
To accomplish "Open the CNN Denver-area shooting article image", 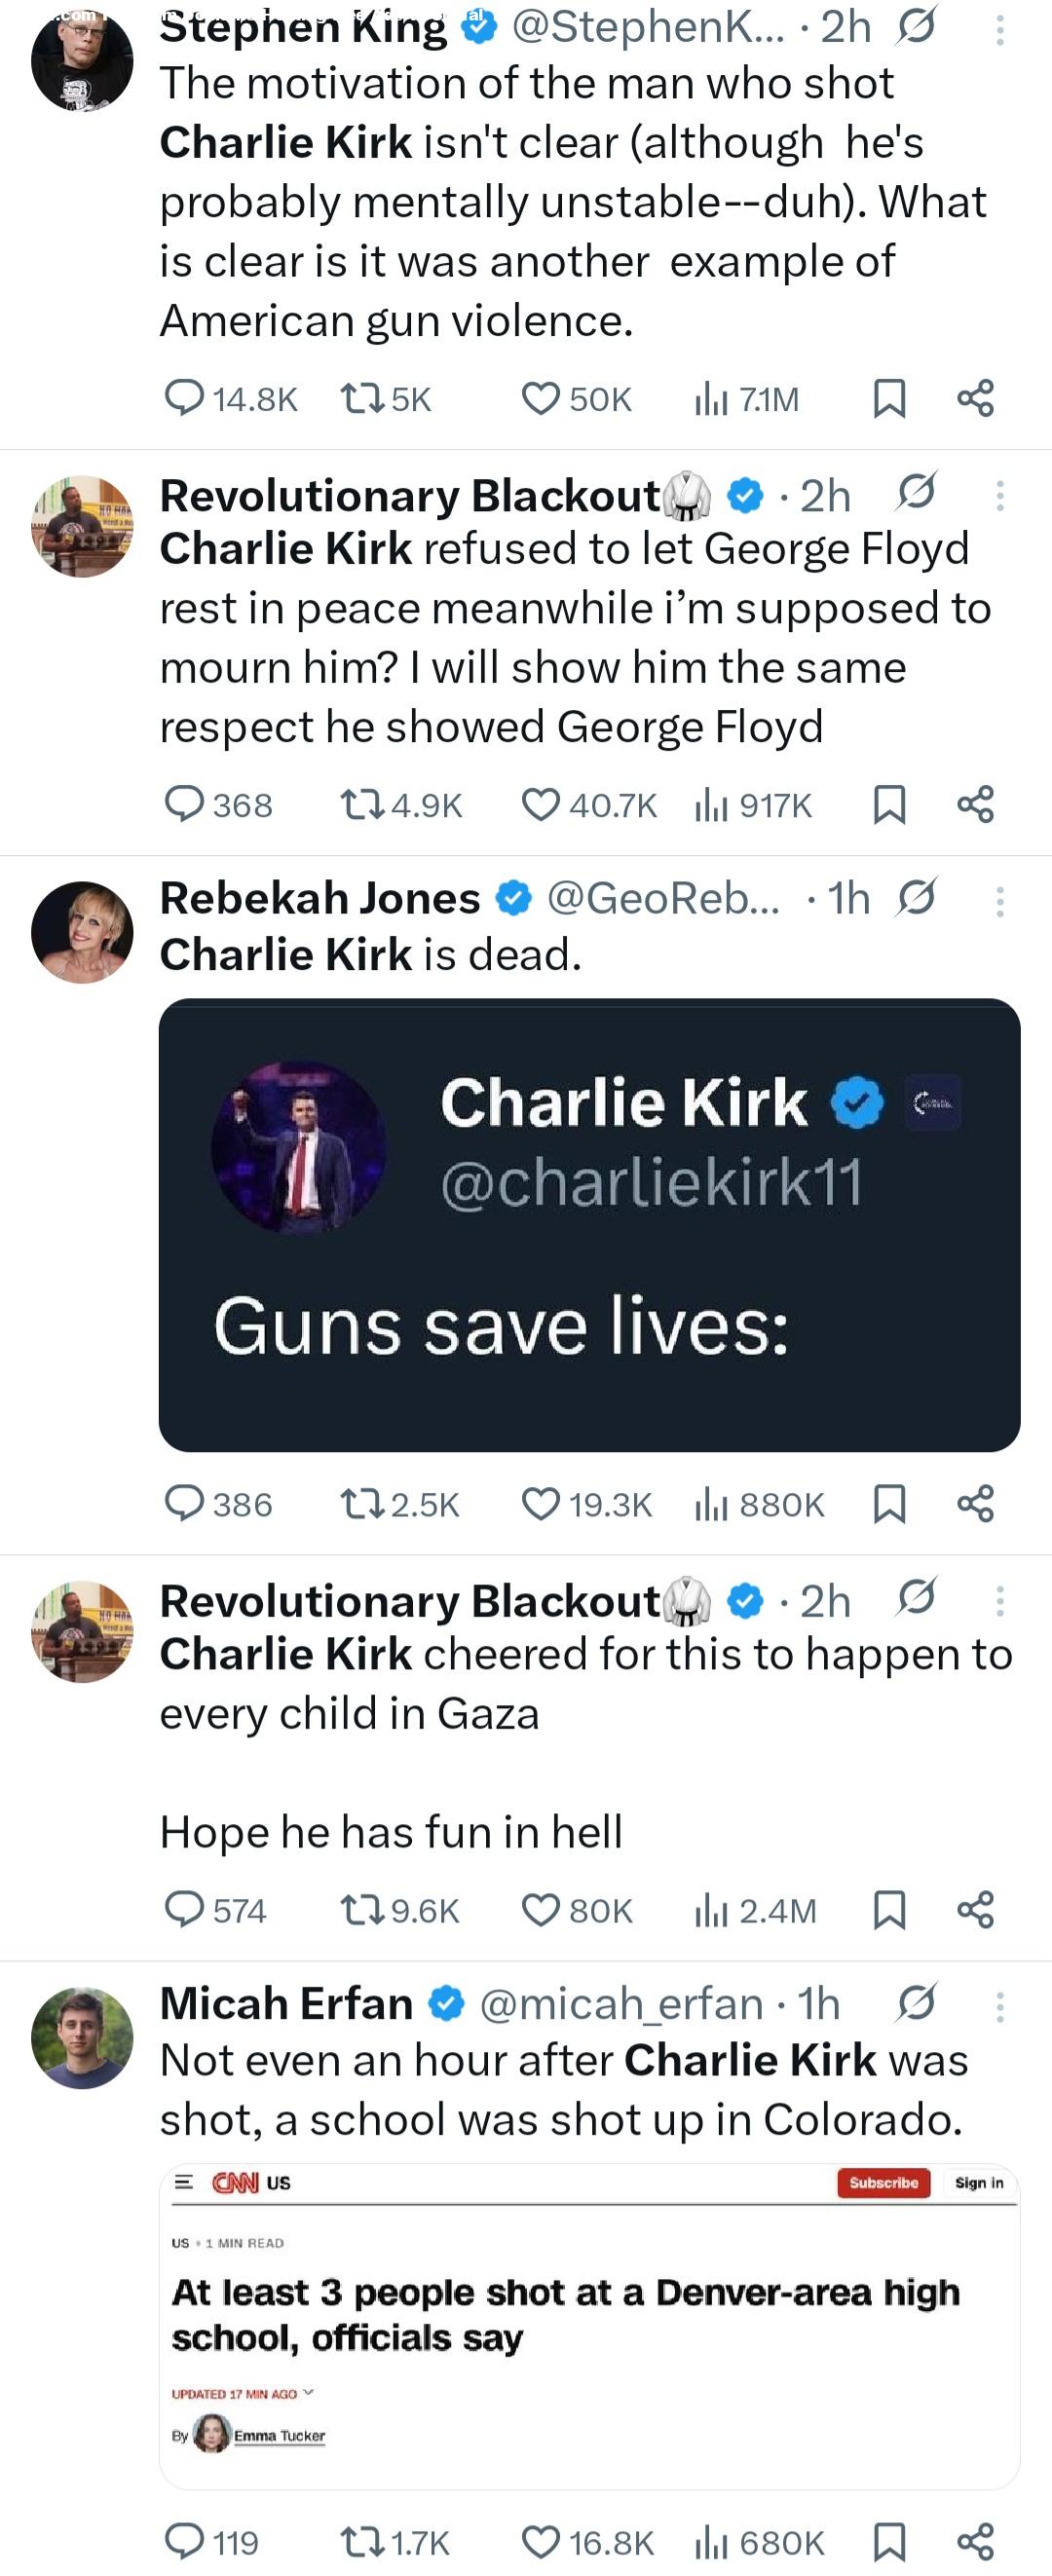I will (589, 2328).
